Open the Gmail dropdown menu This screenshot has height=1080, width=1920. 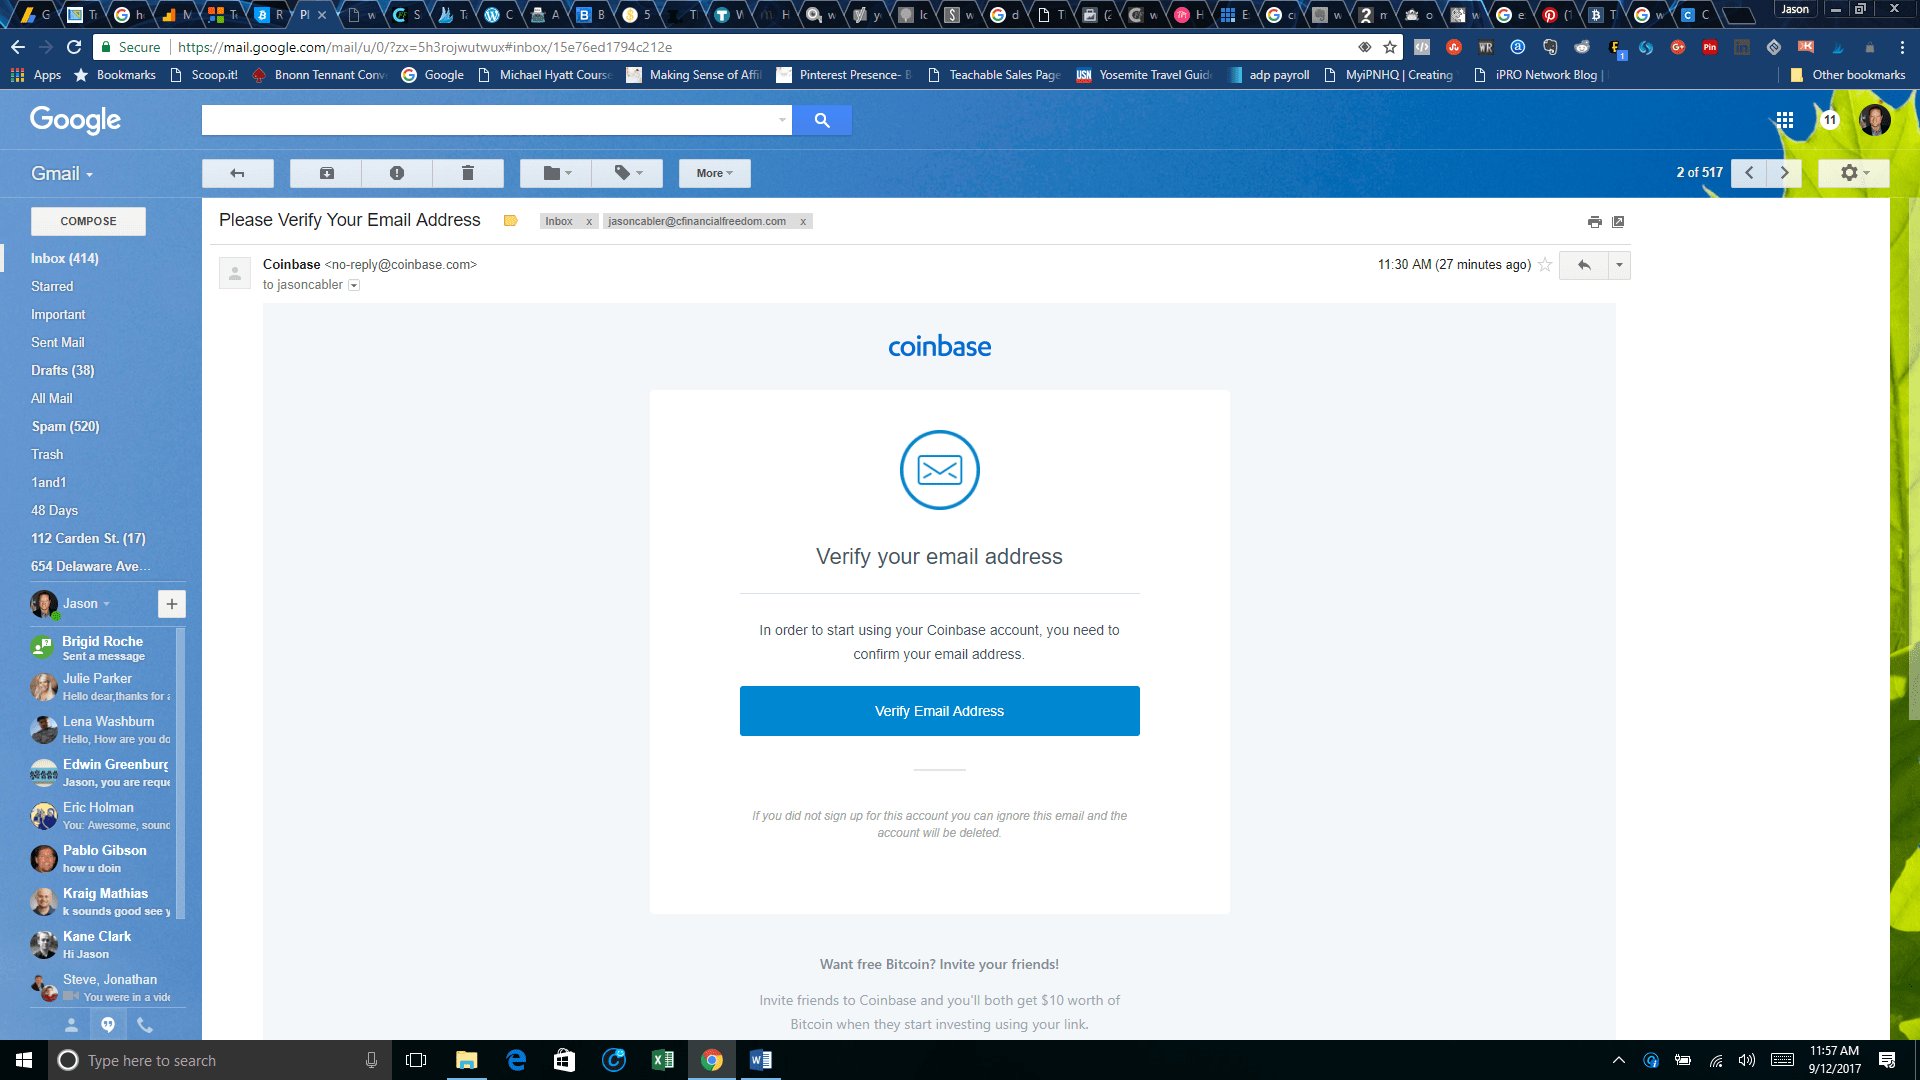[62, 173]
